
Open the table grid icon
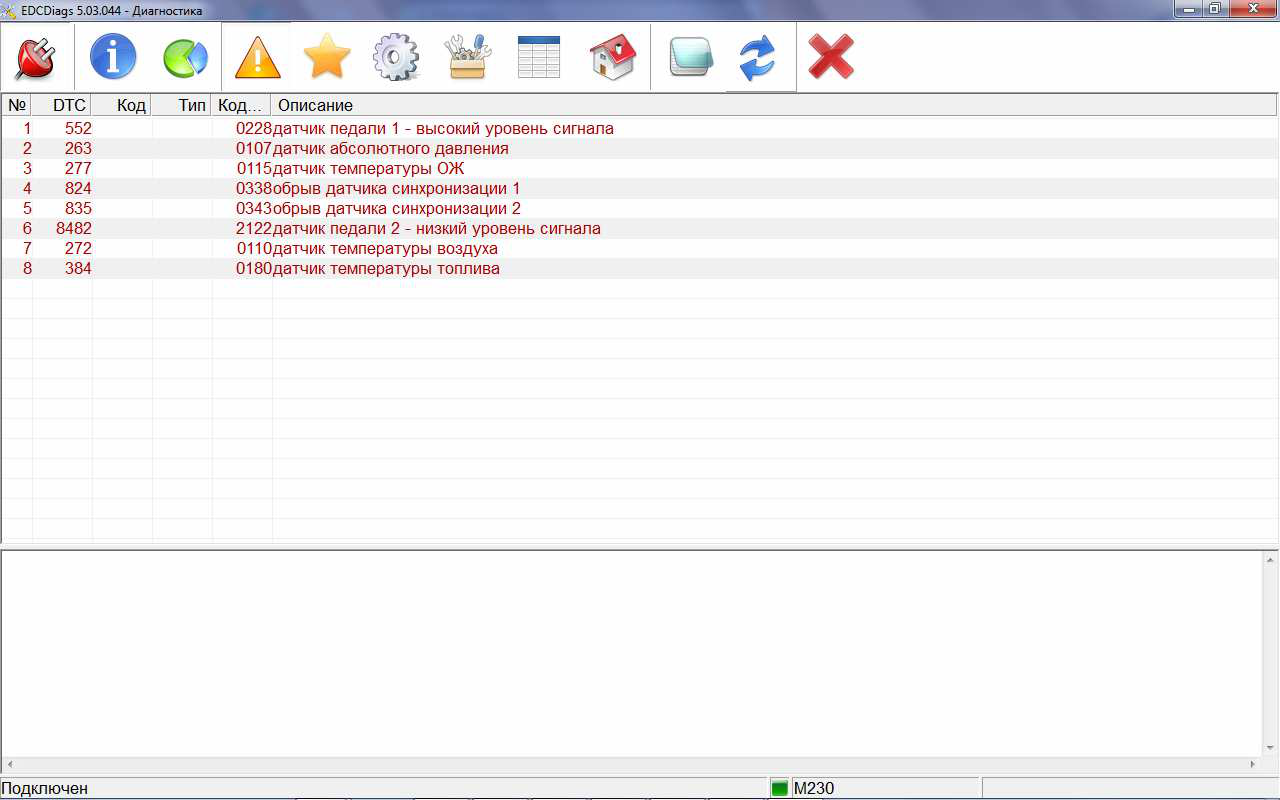[x=539, y=58]
